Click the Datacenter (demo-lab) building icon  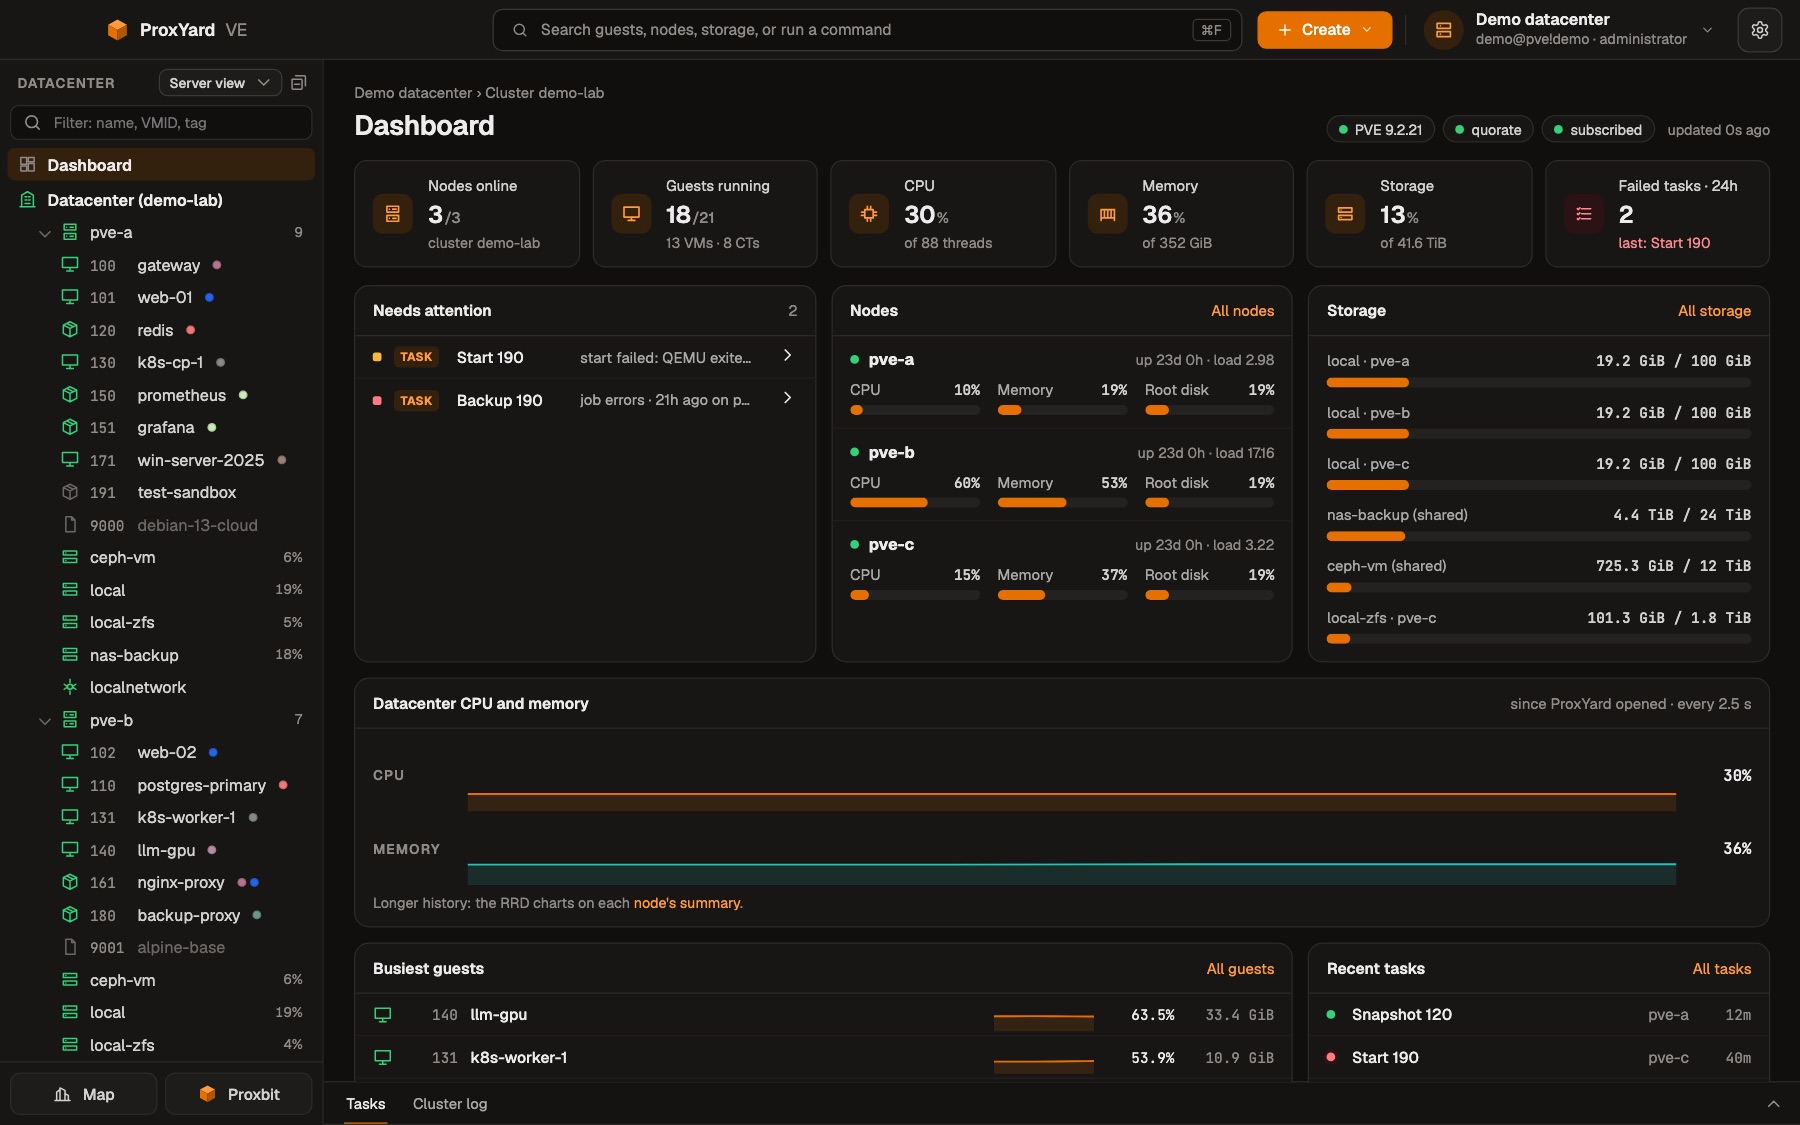[x=28, y=200]
